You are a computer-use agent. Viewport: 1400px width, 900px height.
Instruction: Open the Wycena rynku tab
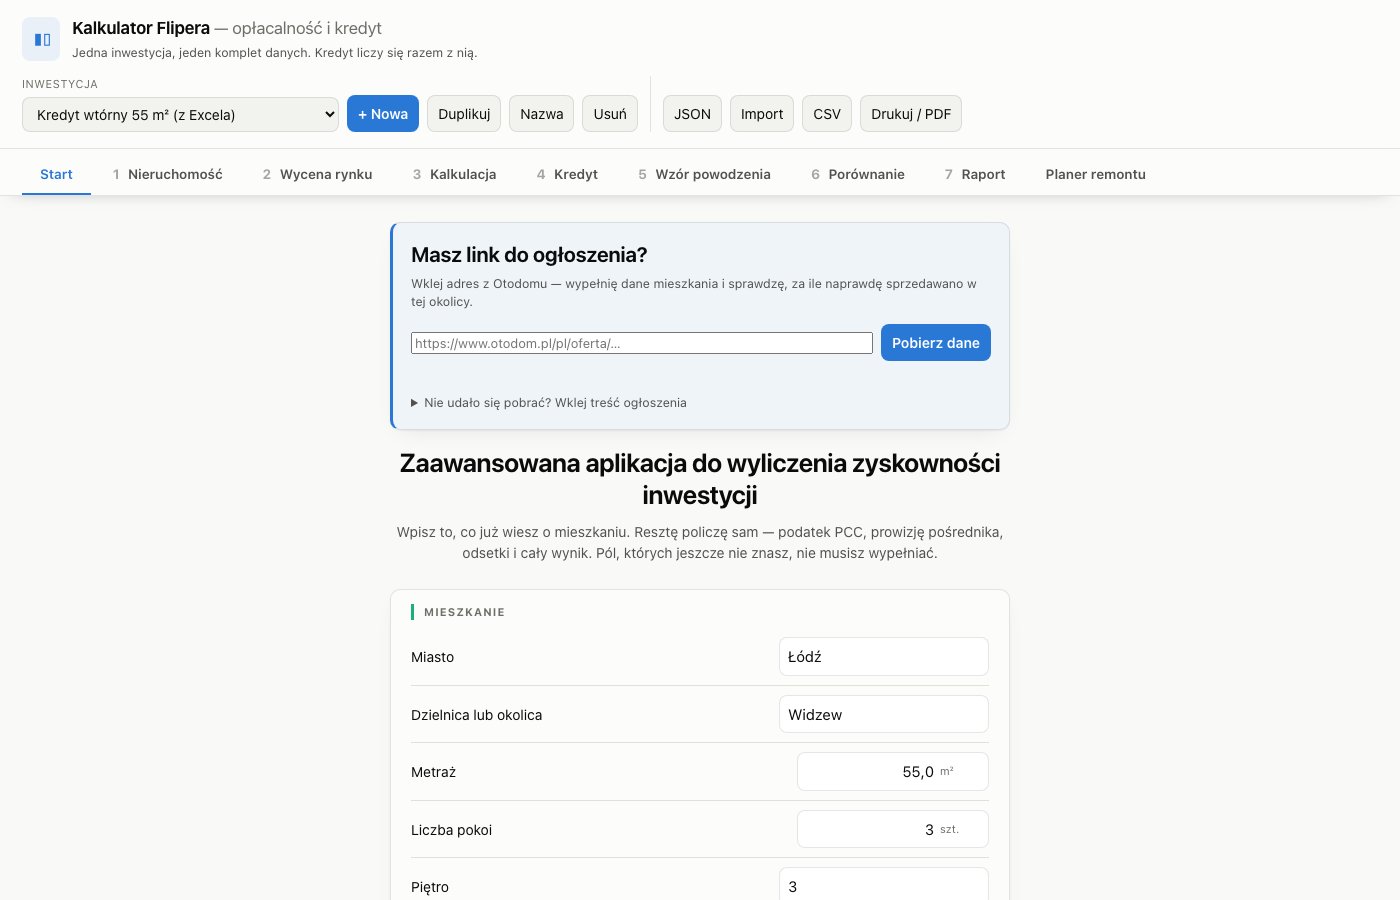pos(317,174)
